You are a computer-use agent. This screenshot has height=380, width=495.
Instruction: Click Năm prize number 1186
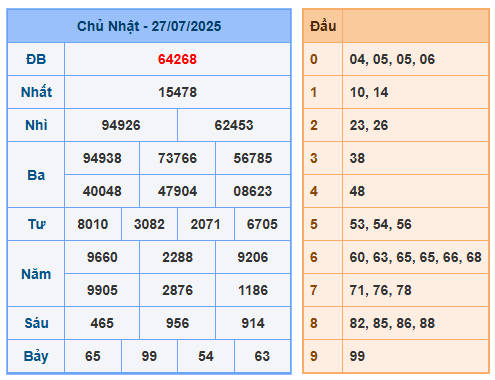coord(253,290)
